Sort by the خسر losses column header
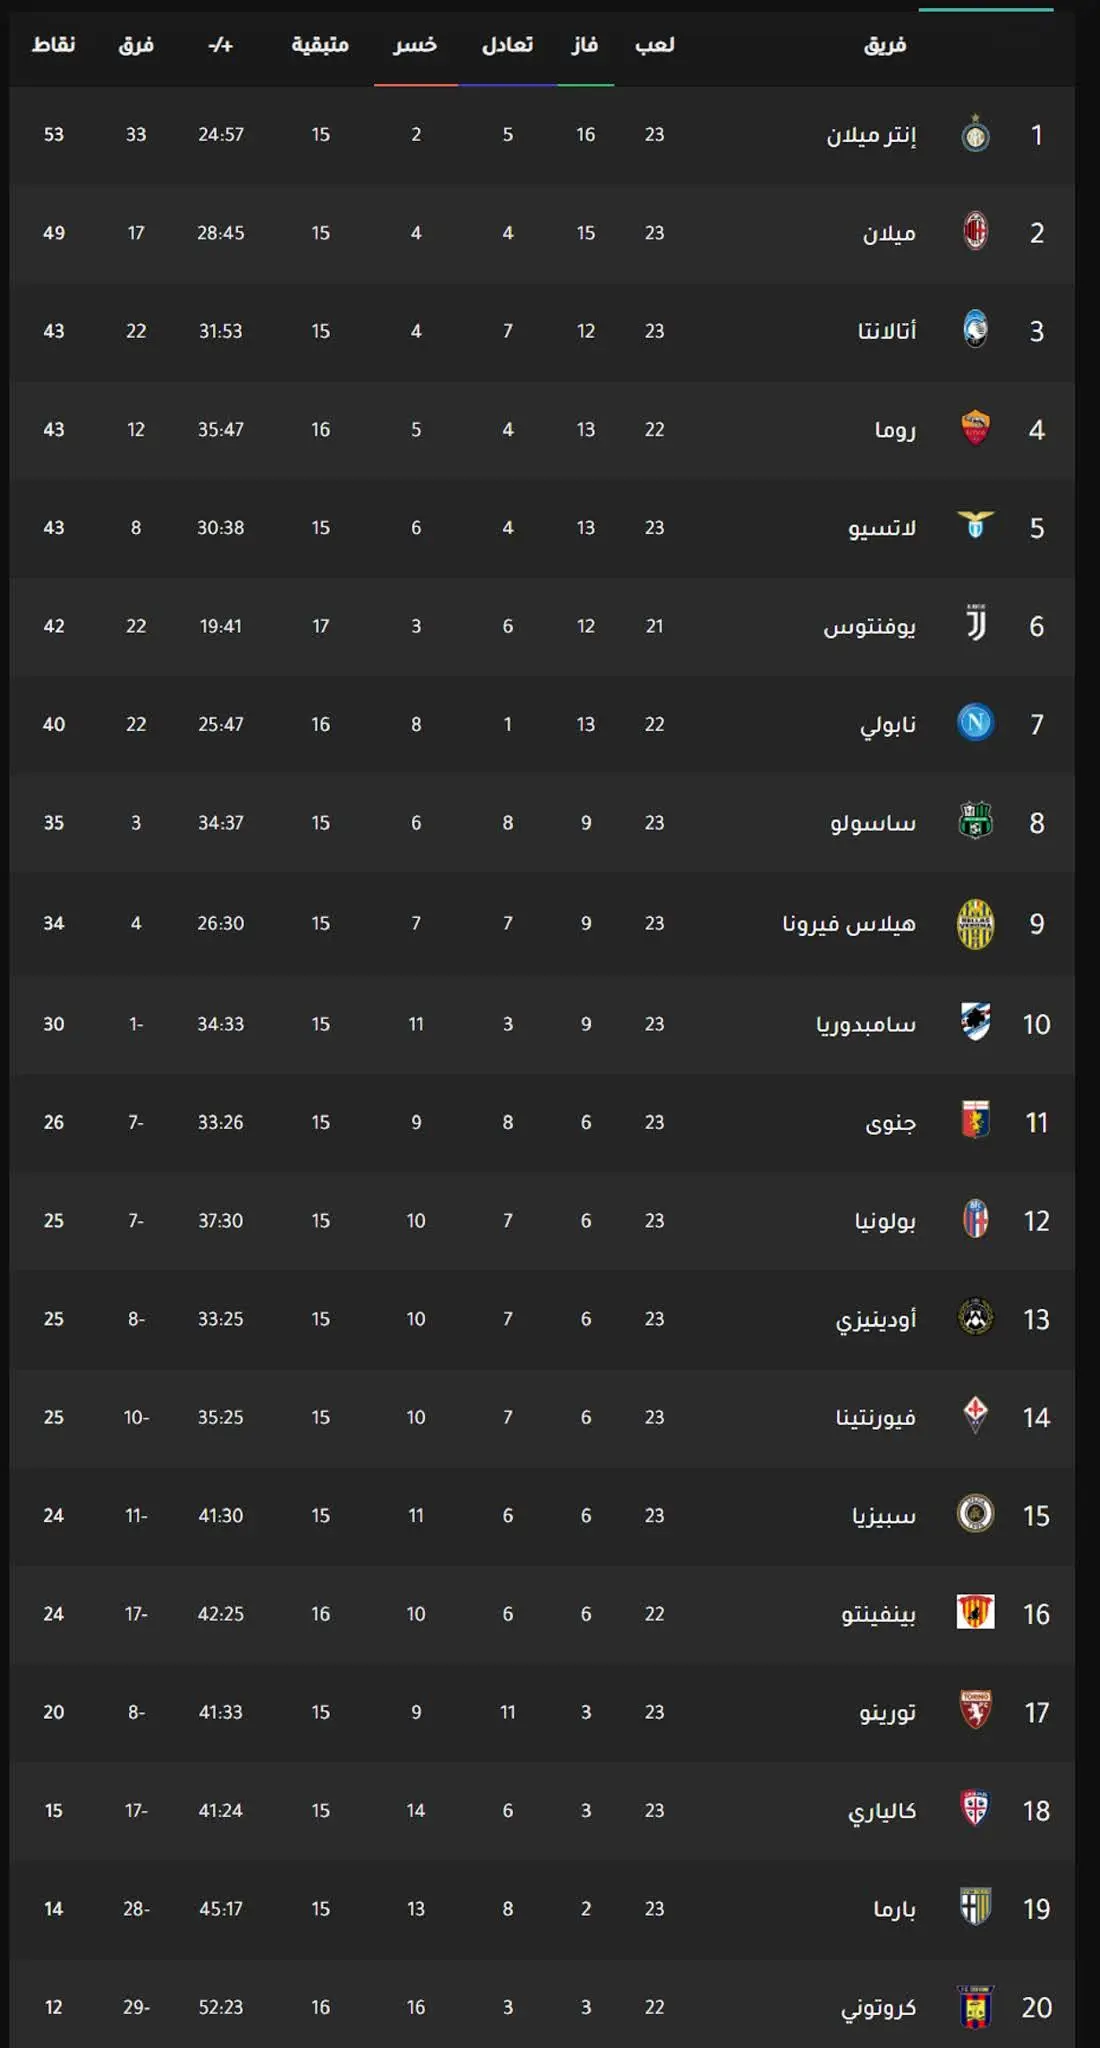 (415, 45)
